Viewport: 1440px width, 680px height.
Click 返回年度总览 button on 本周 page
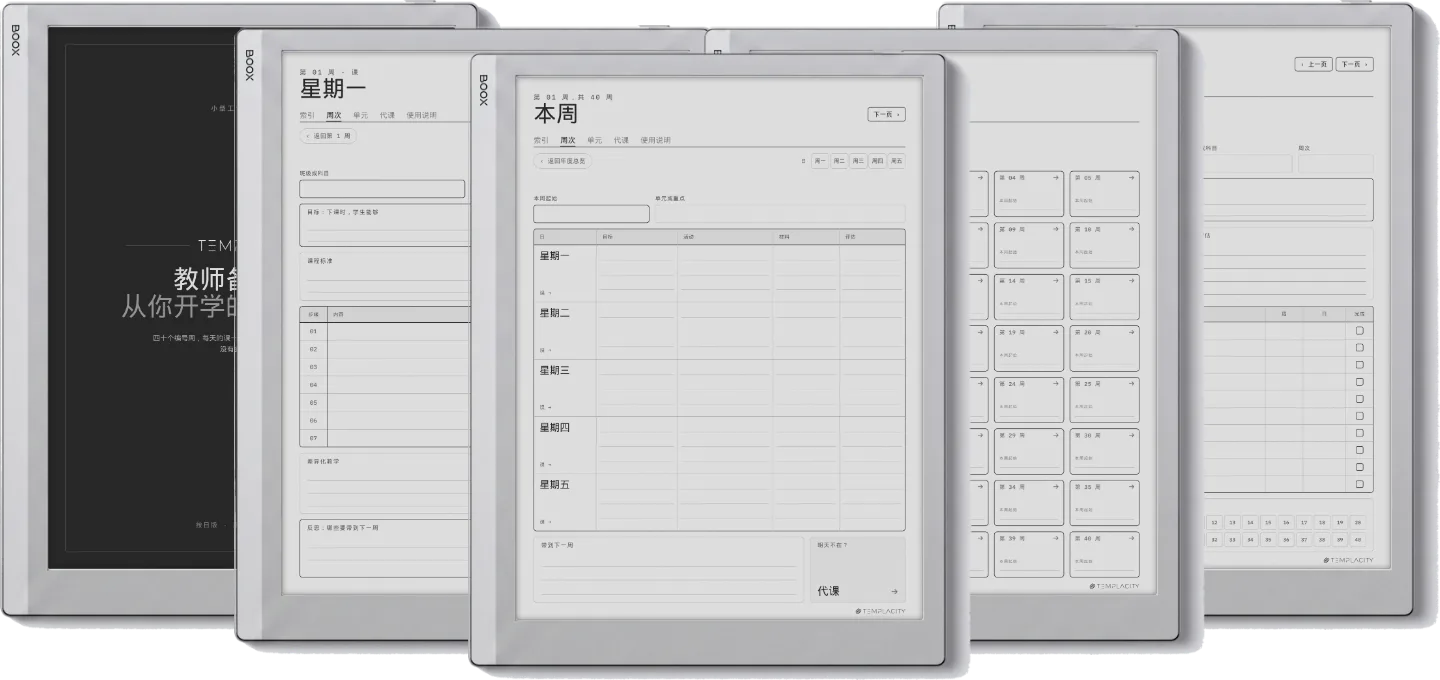click(562, 161)
